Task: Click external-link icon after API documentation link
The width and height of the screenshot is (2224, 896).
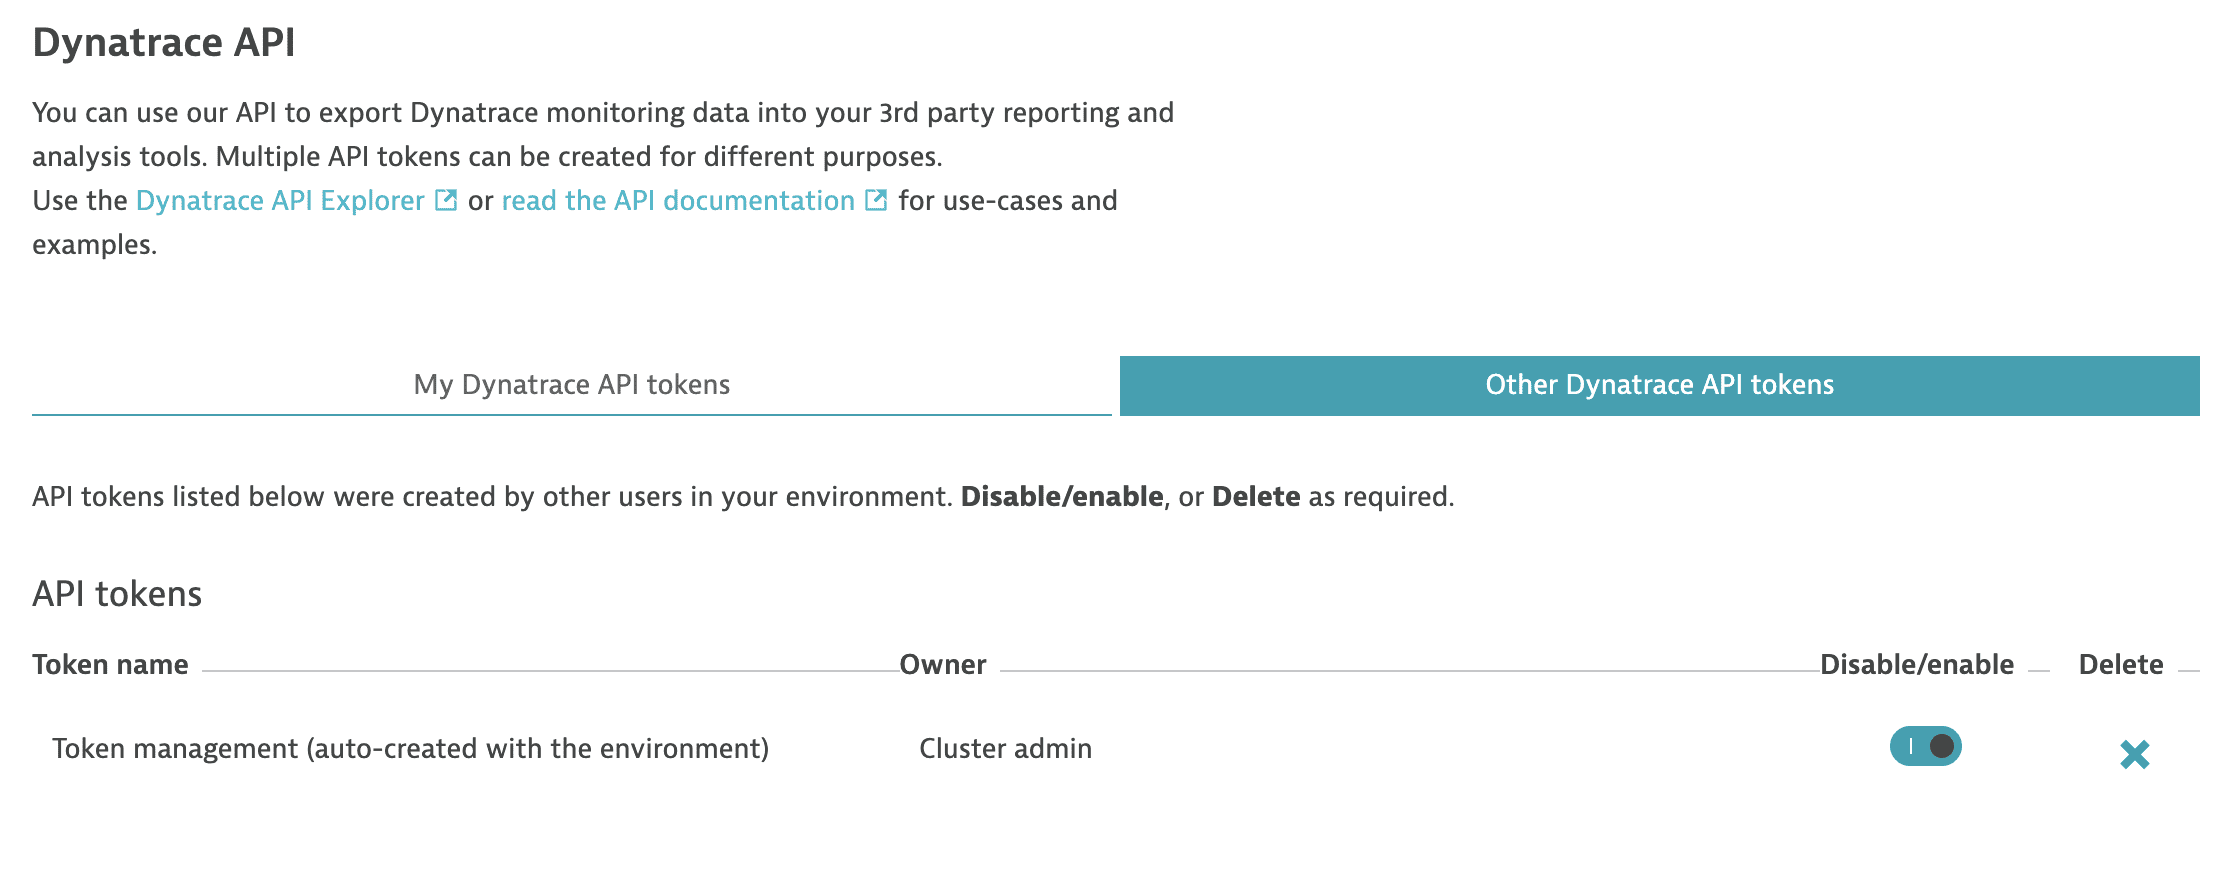Action: click(x=876, y=200)
